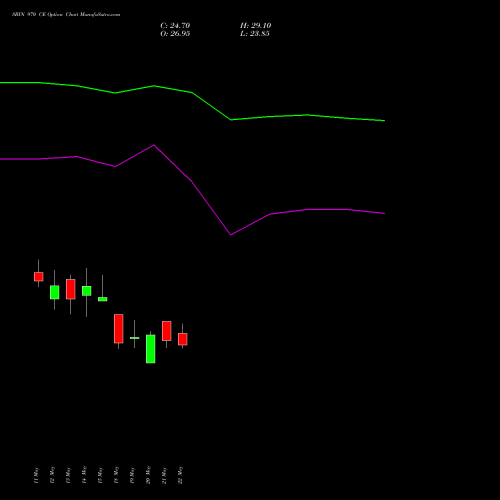Select the 13 May date label

tap(68, 475)
